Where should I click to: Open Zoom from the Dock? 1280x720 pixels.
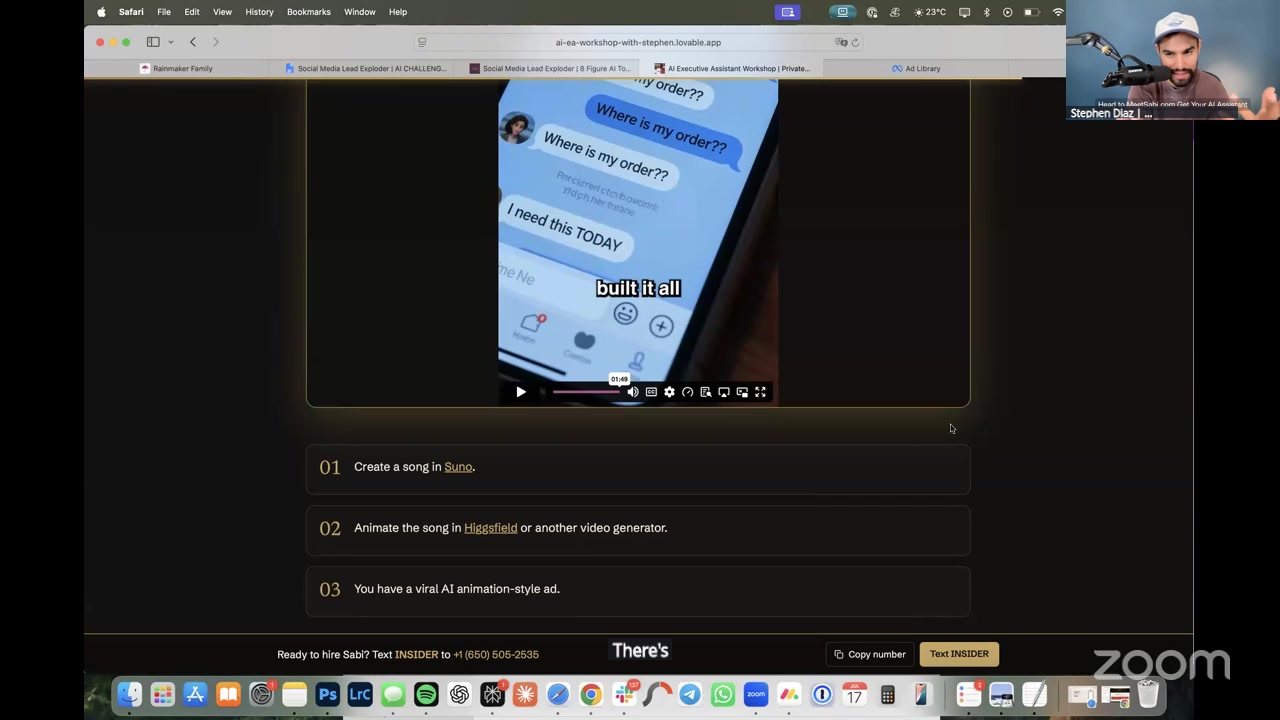point(756,694)
